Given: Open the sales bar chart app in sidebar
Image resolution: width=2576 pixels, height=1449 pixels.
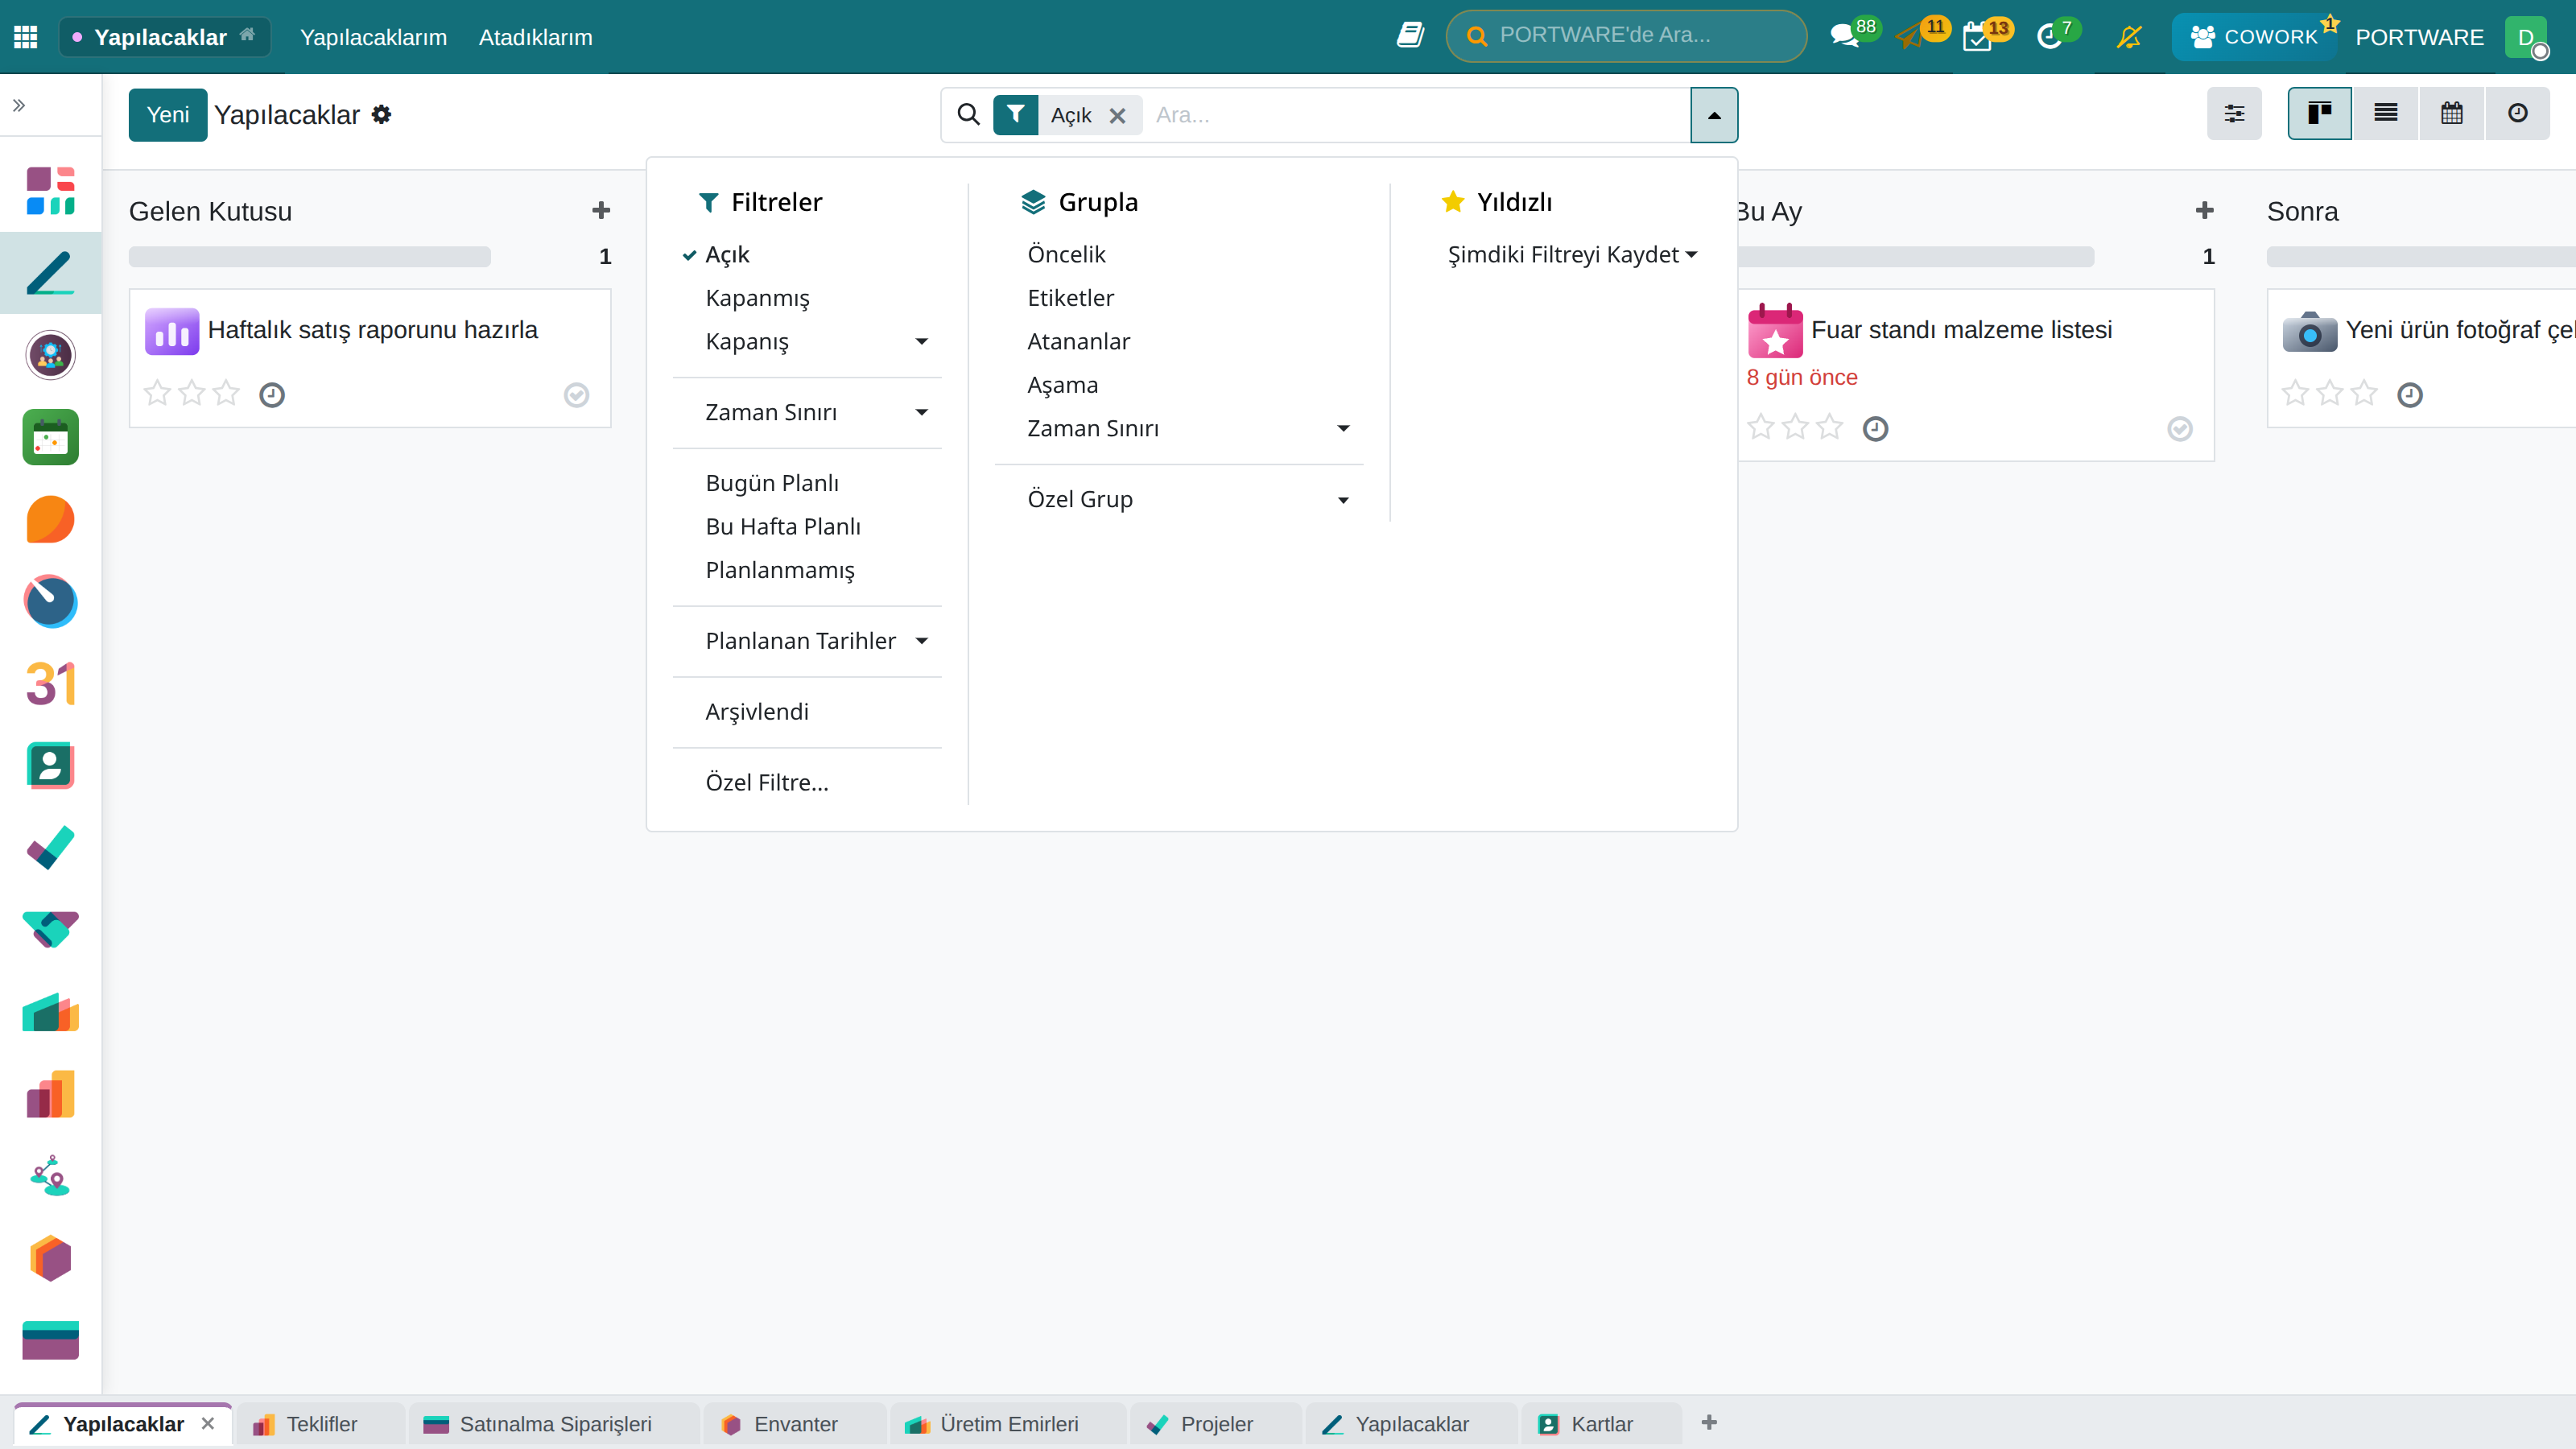Looking at the screenshot, I should pos(50,1095).
